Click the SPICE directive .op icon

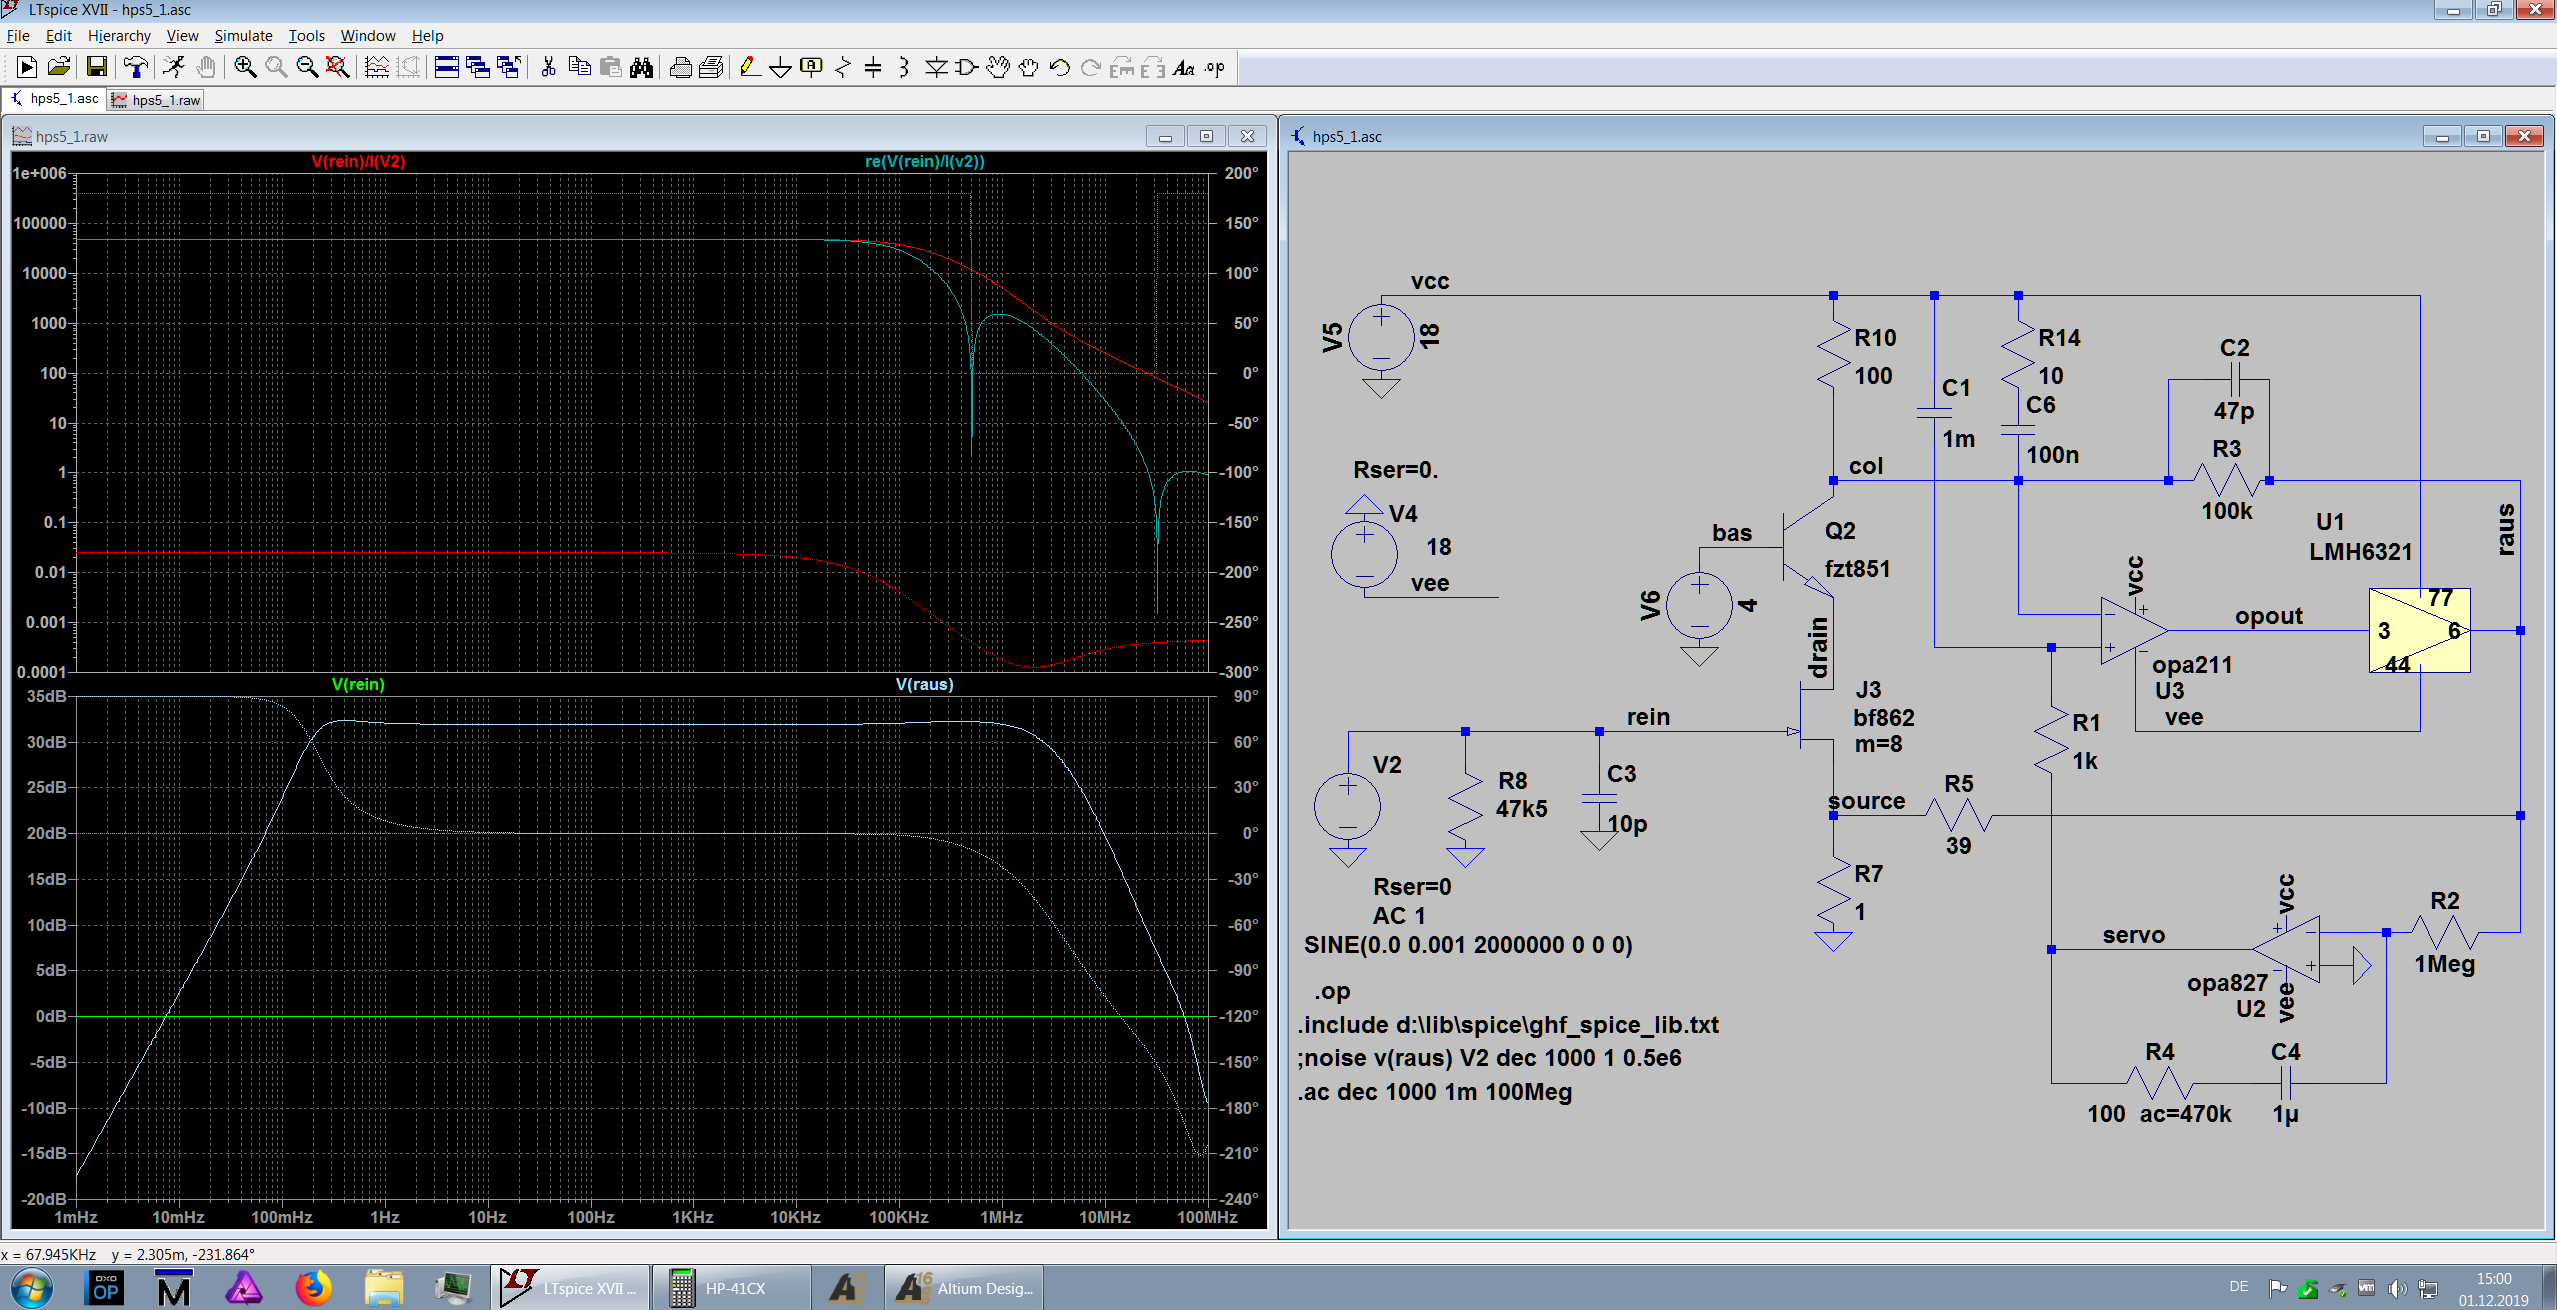tap(1215, 67)
